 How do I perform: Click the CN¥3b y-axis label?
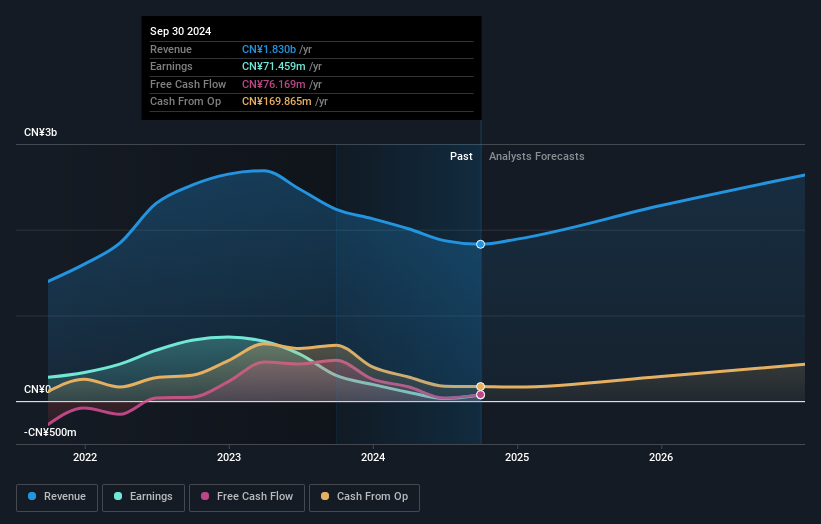pyautogui.click(x=40, y=132)
